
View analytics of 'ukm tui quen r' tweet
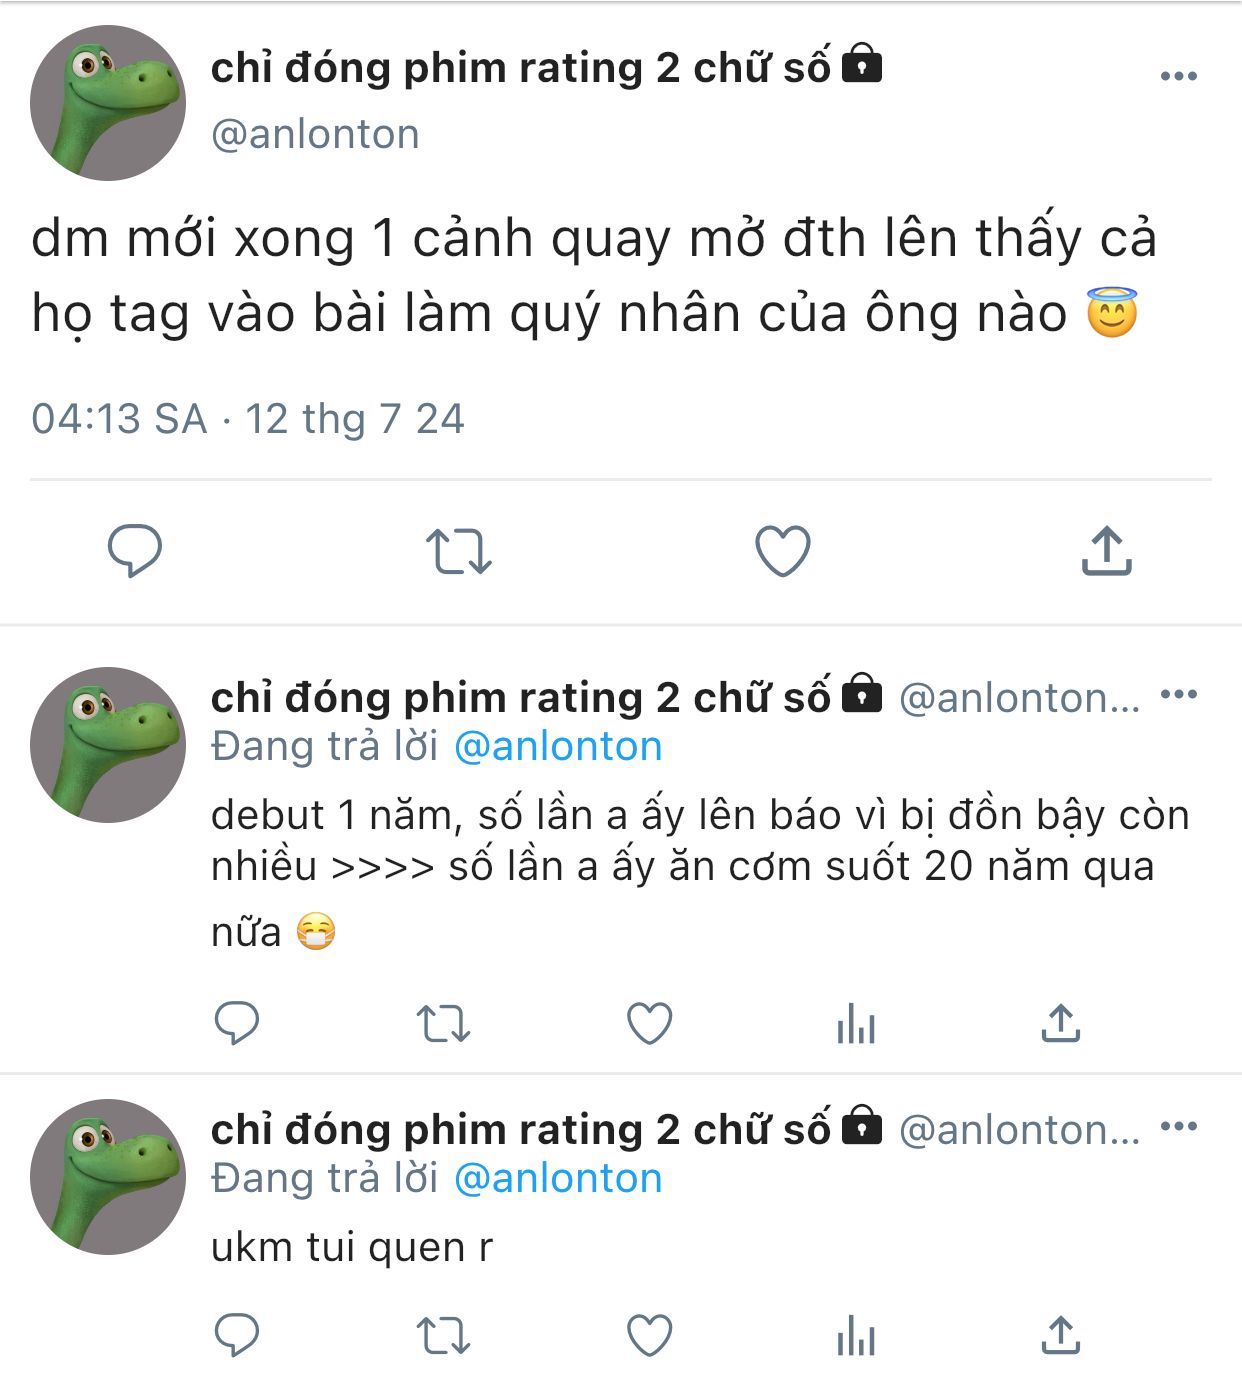[x=856, y=1336]
